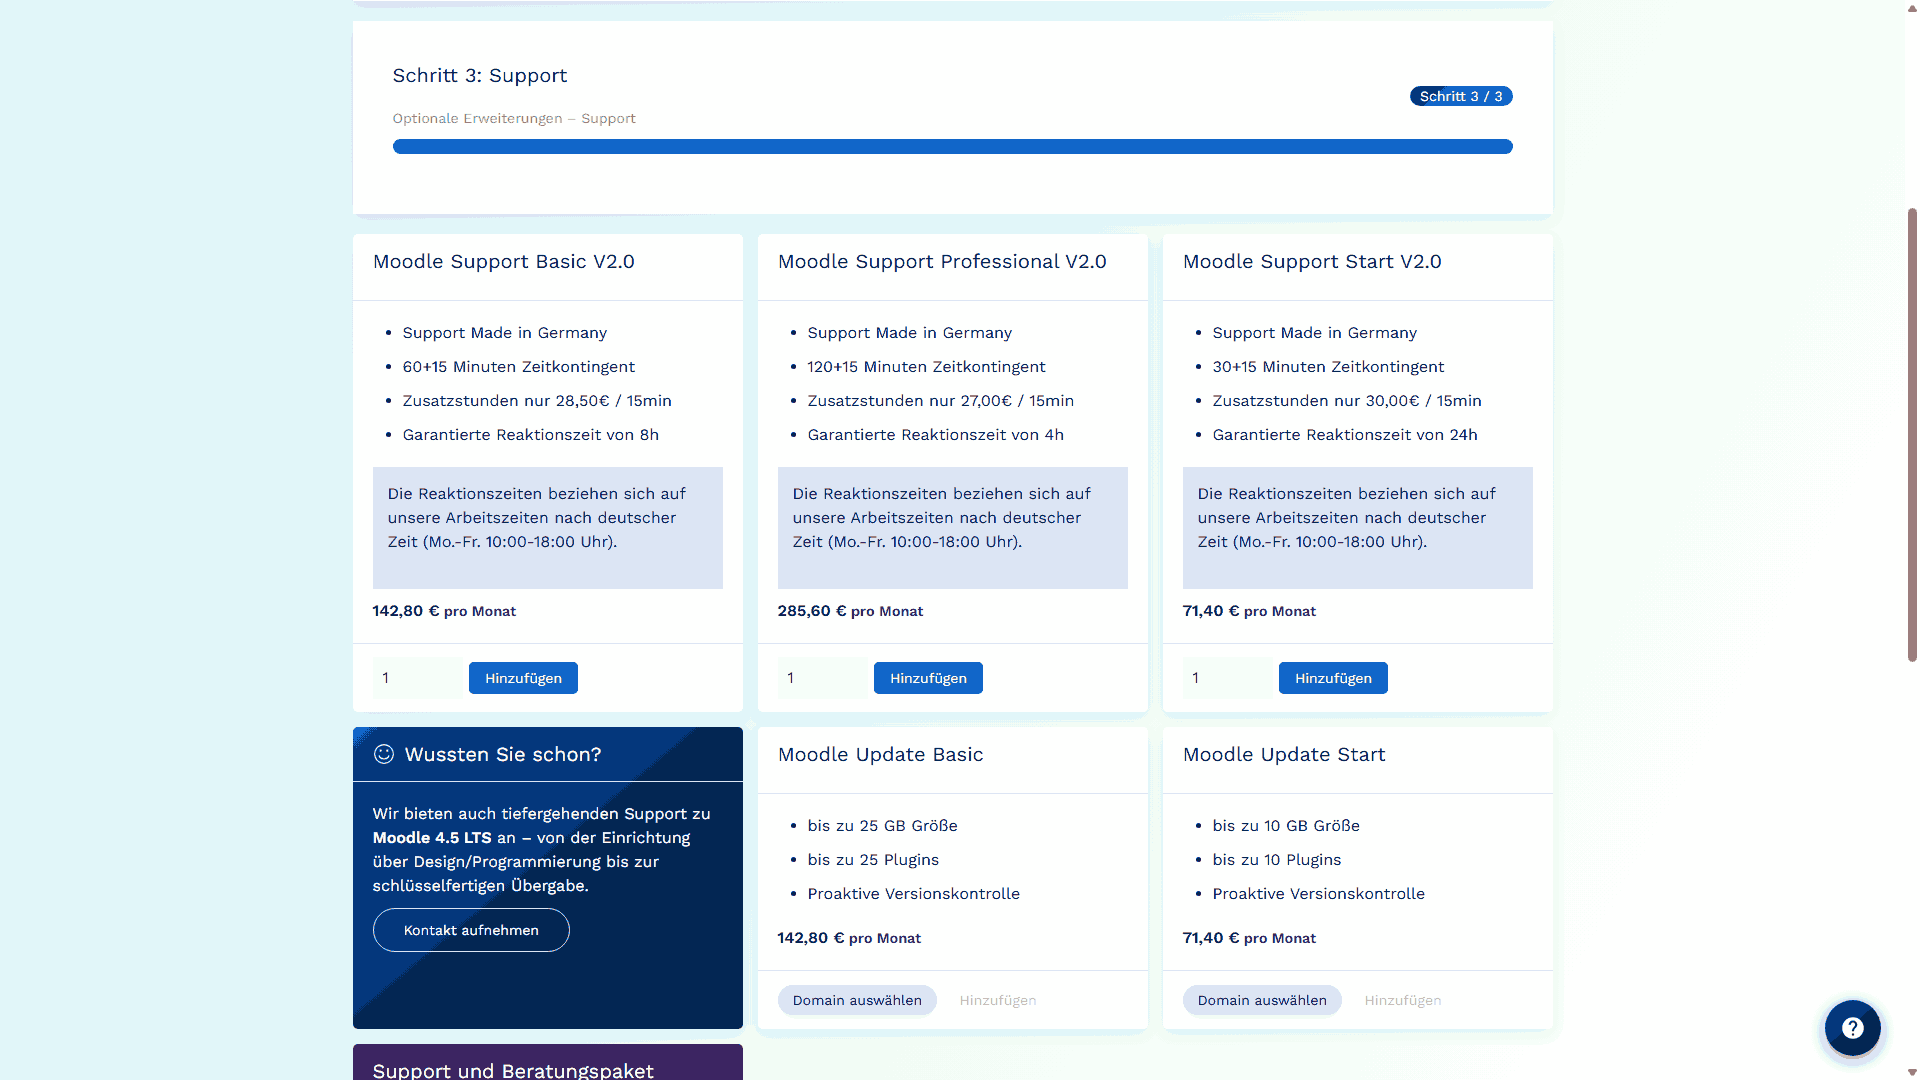
Task: Select heading Moodle Support Start V2.0
Action: pos(1312,261)
